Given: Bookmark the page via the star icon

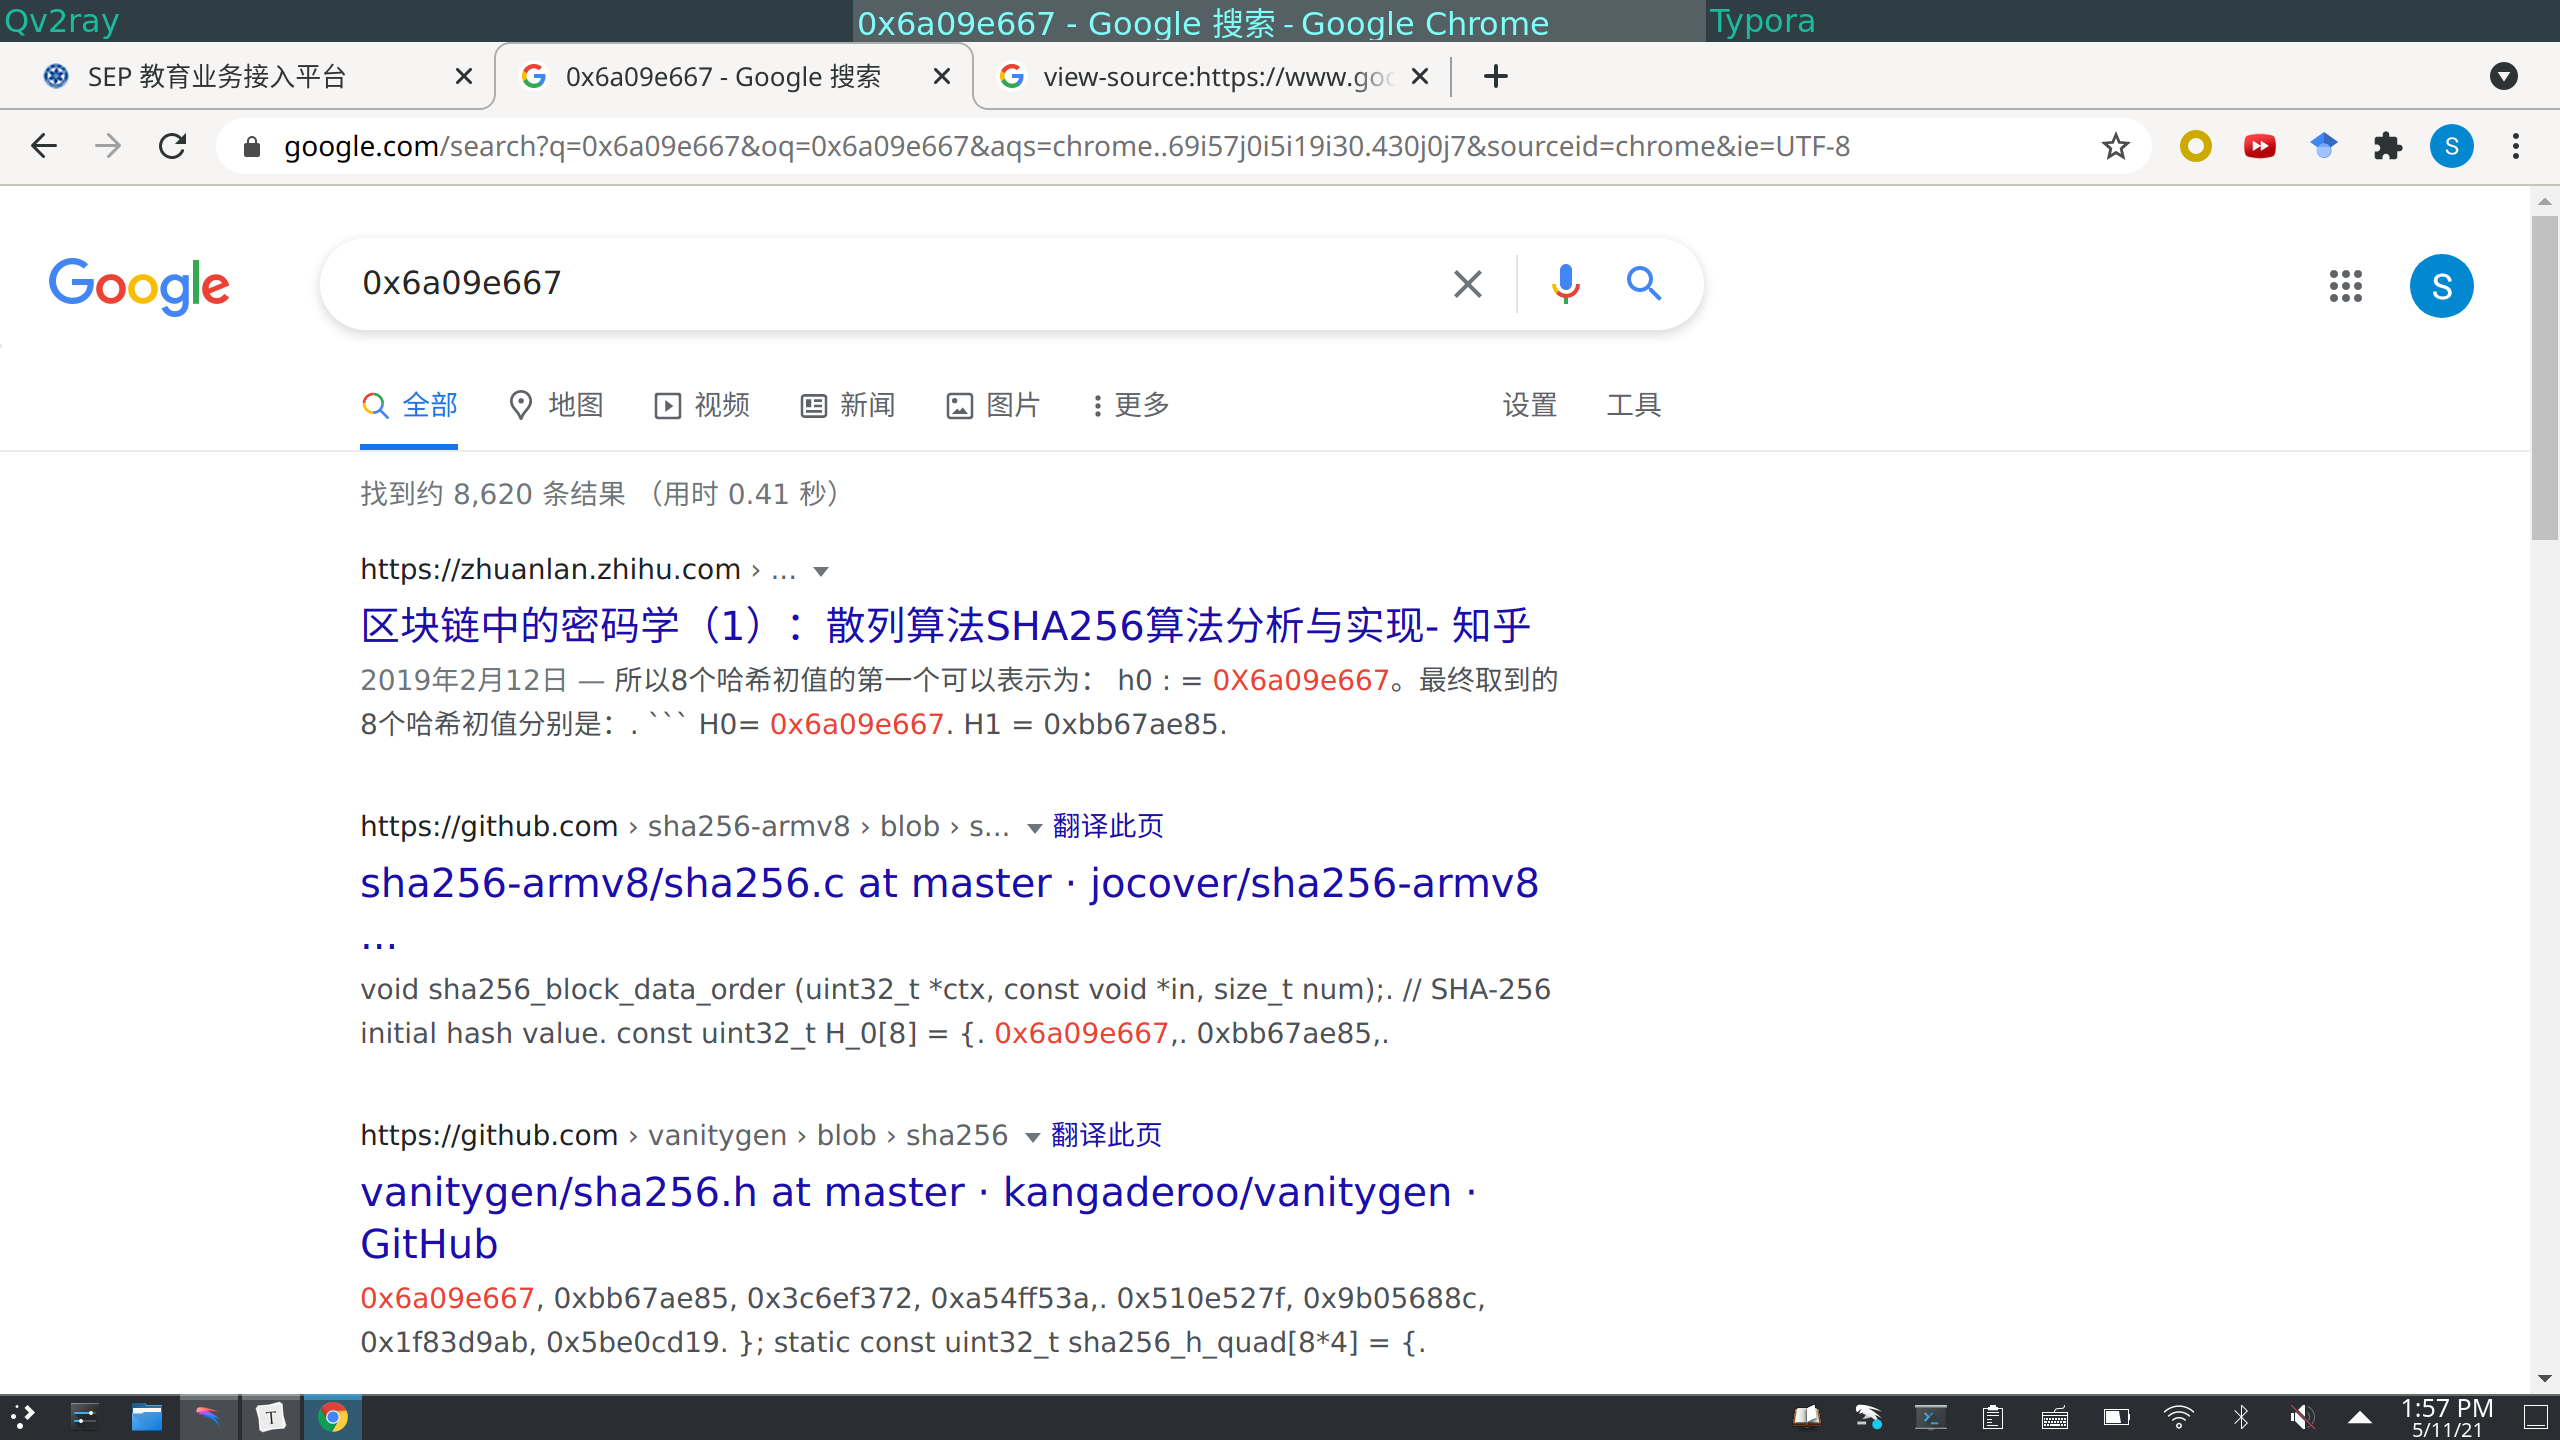Looking at the screenshot, I should (2114, 146).
